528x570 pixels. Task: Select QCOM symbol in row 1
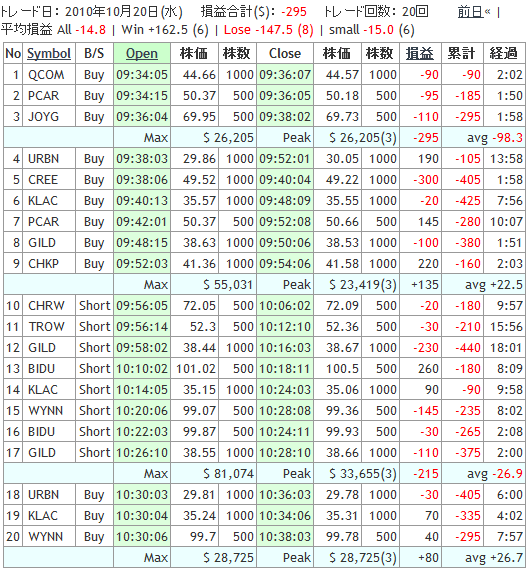(46, 75)
